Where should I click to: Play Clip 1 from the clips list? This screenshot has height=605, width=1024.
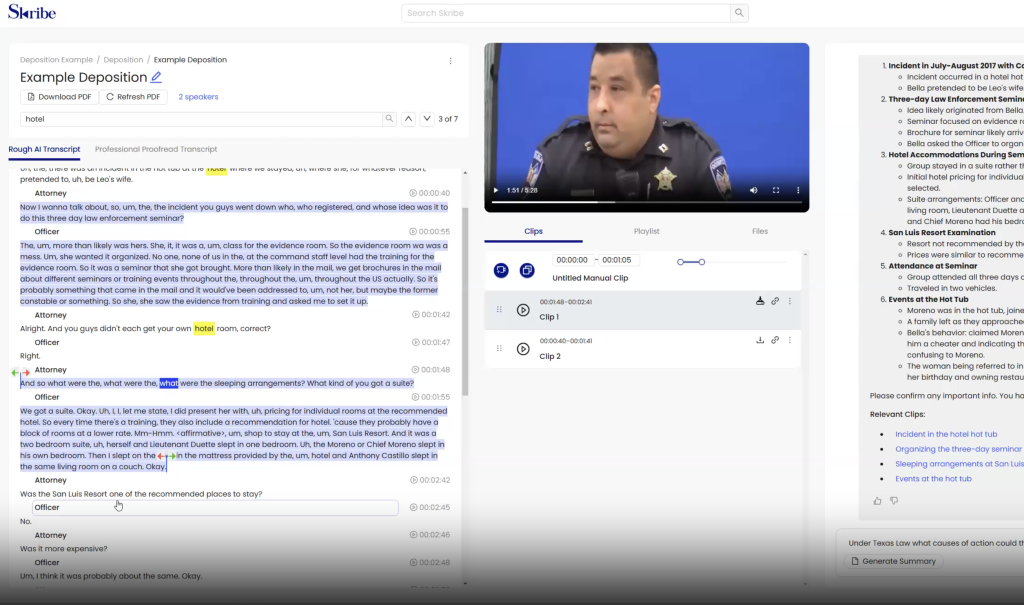523,310
